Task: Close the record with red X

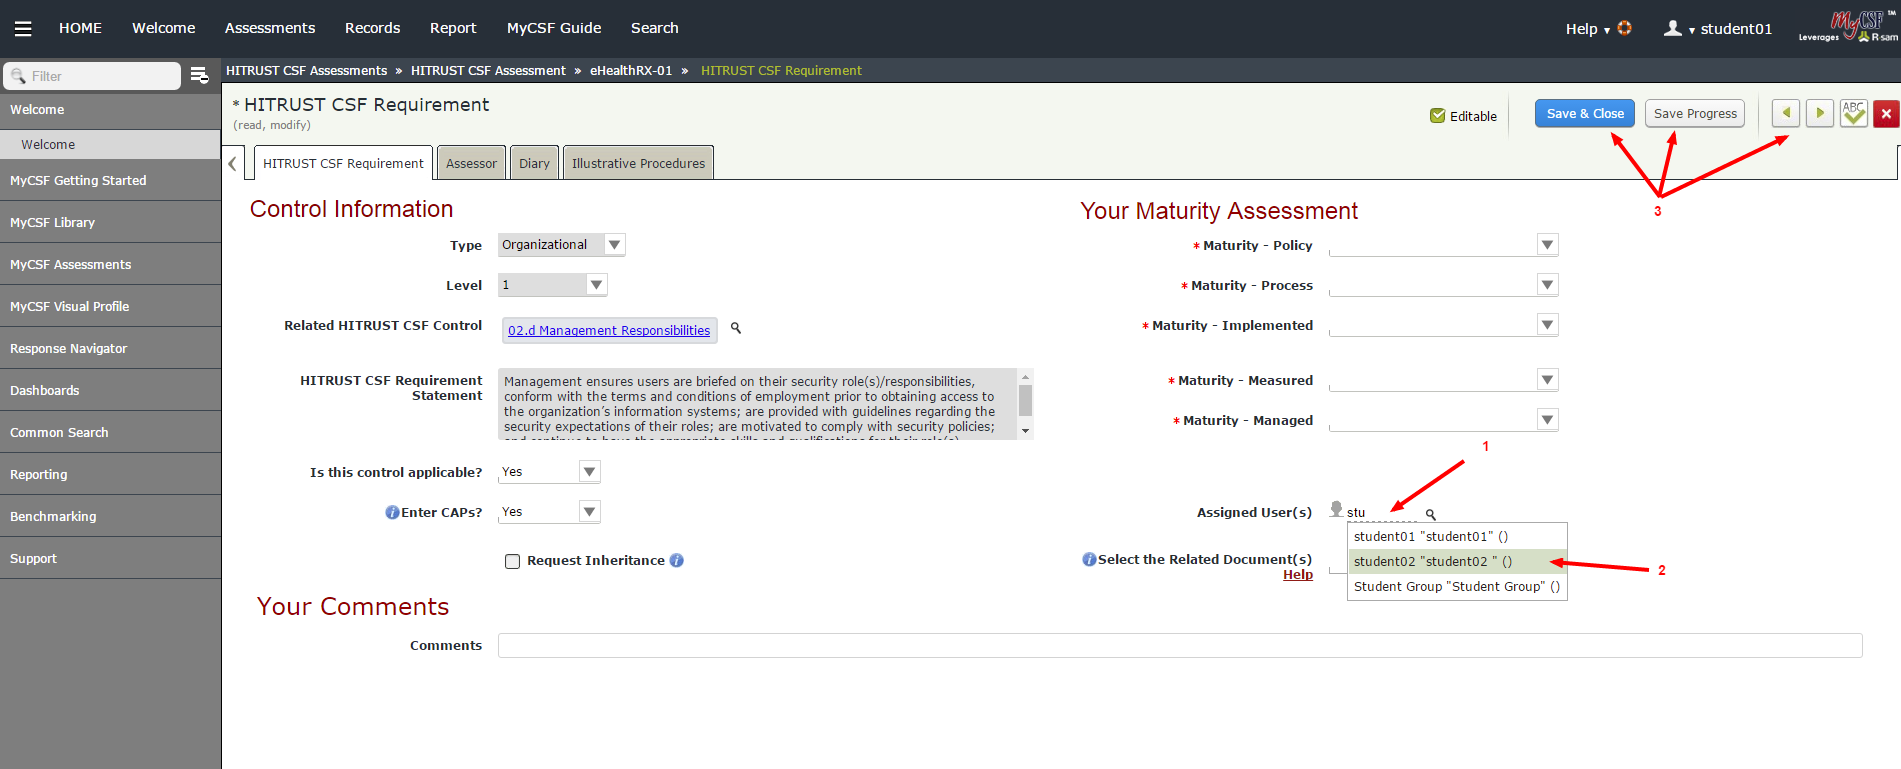Action: point(1886,113)
